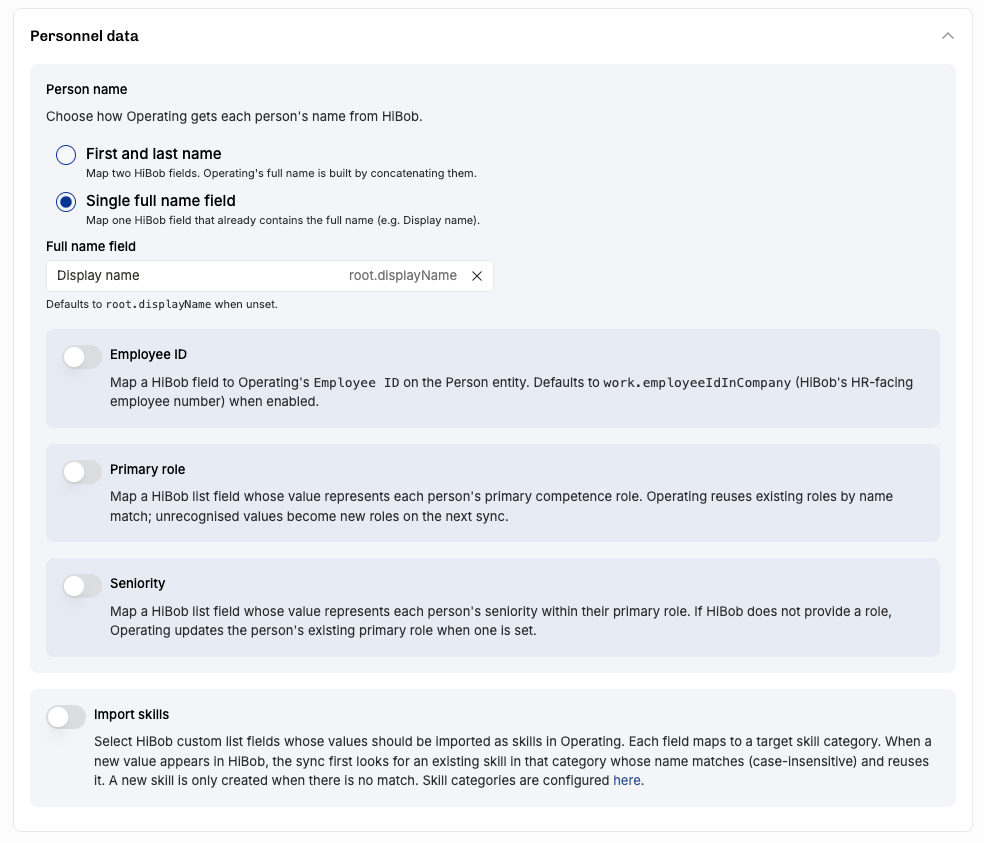Click the root.displayName value text
Screen dimensions: 984x843
[403, 276]
